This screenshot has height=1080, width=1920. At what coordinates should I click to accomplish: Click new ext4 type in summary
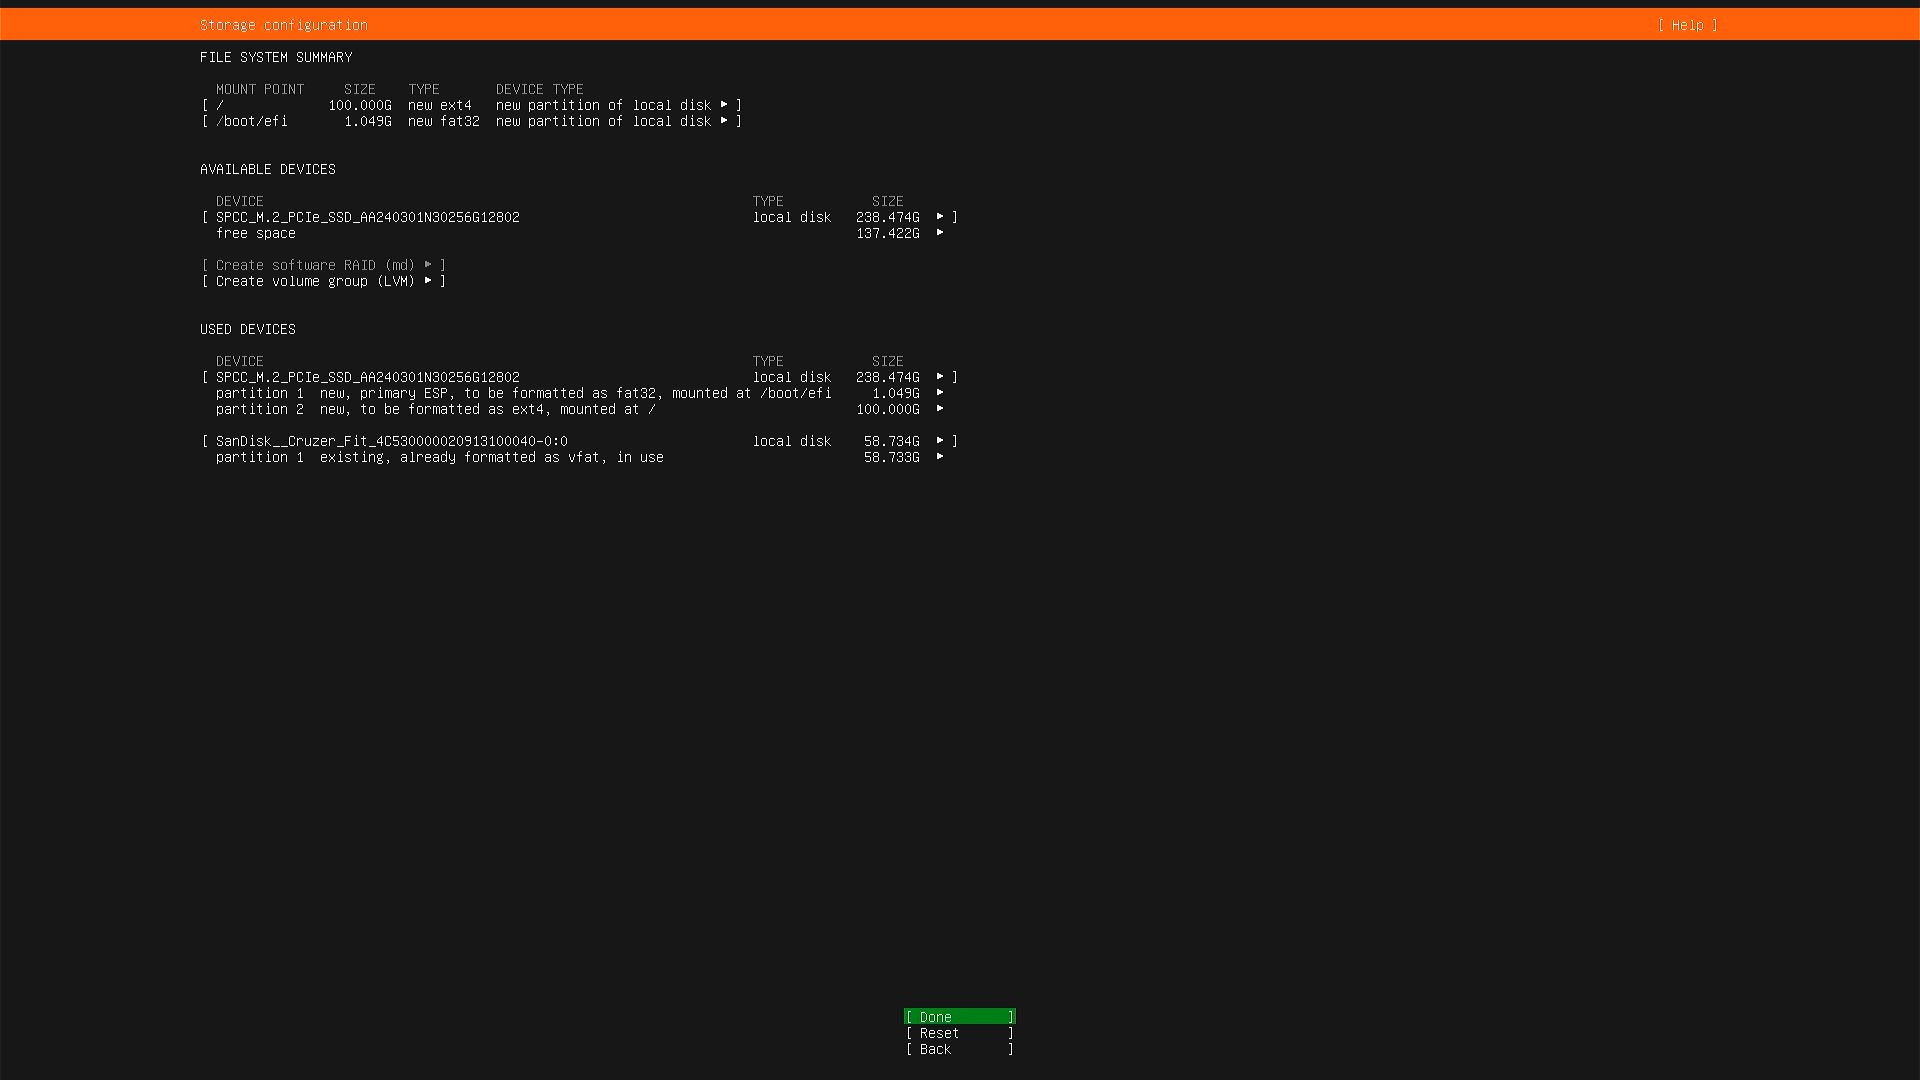[440, 105]
